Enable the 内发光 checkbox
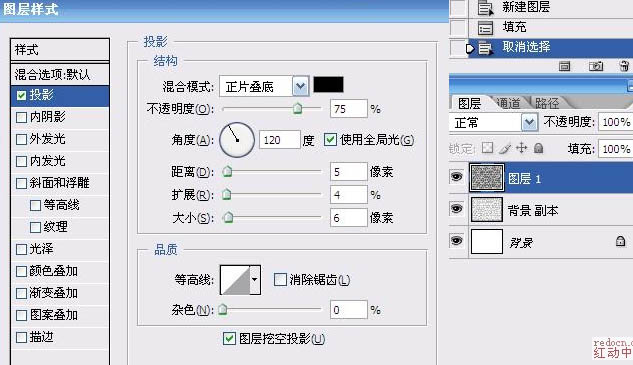Screen dimensions: 633x365 [x=21, y=162]
